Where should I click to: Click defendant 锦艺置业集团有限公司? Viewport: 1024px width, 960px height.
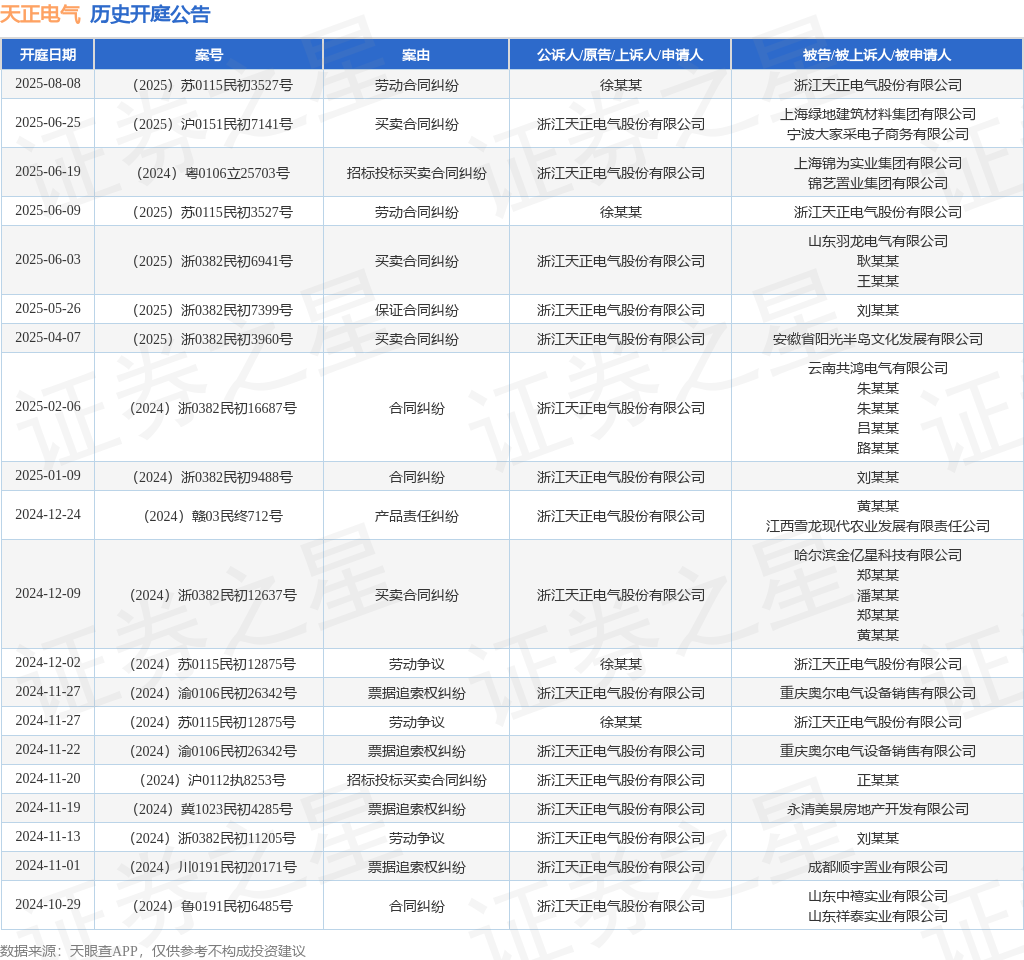click(877, 183)
